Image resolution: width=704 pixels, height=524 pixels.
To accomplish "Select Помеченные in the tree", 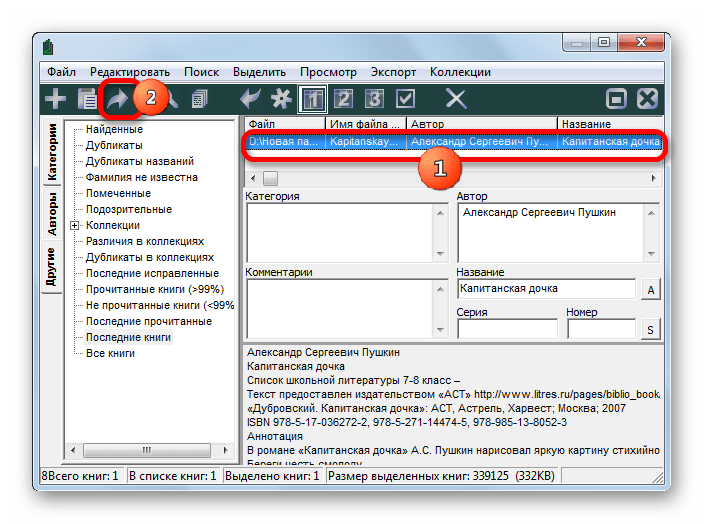I will (118, 194).
